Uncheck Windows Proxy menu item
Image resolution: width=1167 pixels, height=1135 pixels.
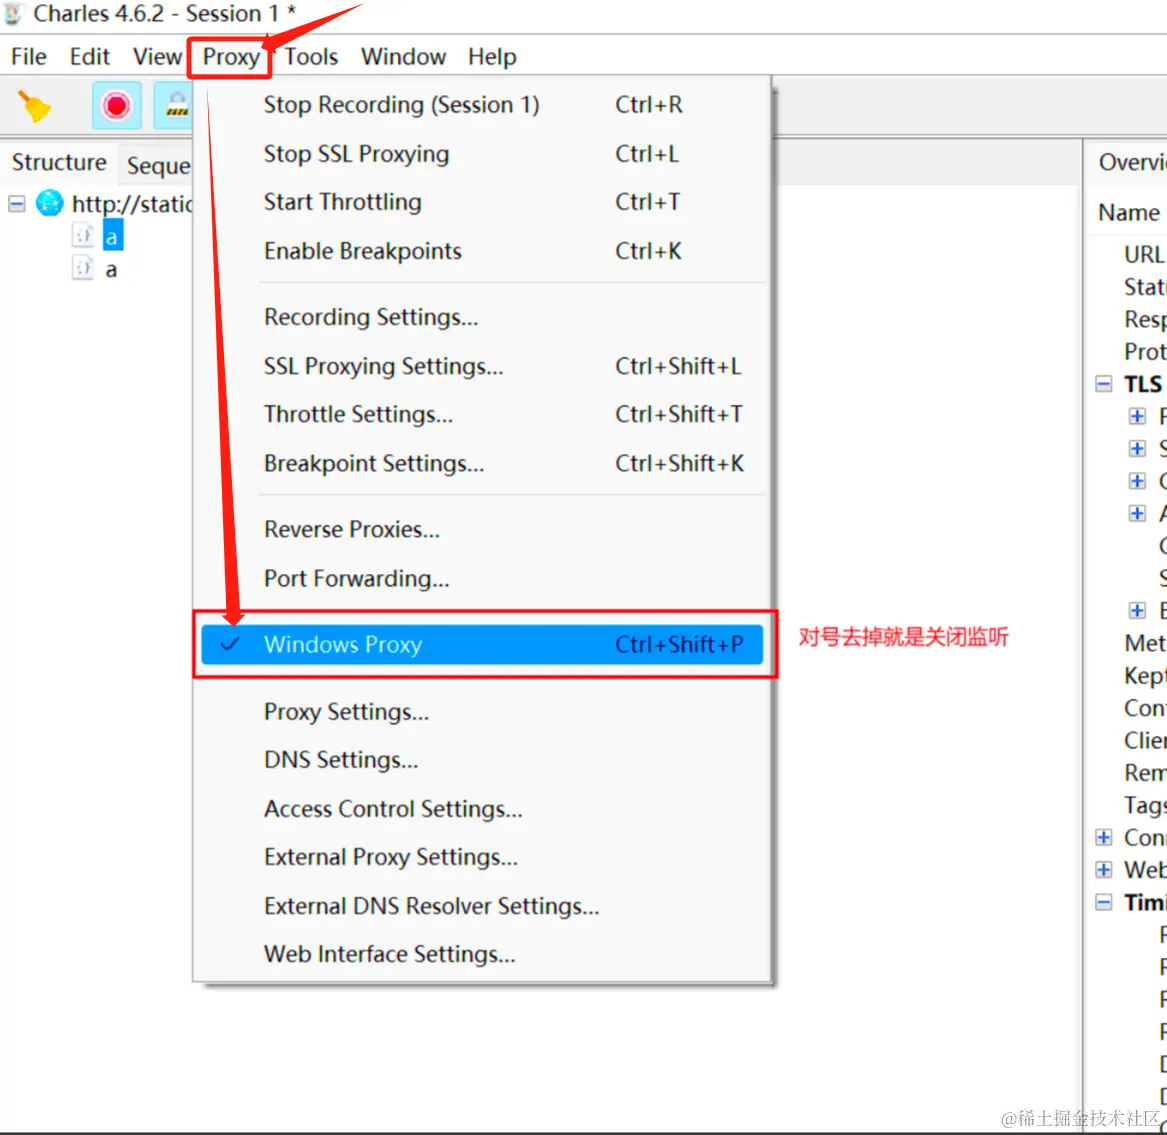pyautogui.click(x=482, y=645)
